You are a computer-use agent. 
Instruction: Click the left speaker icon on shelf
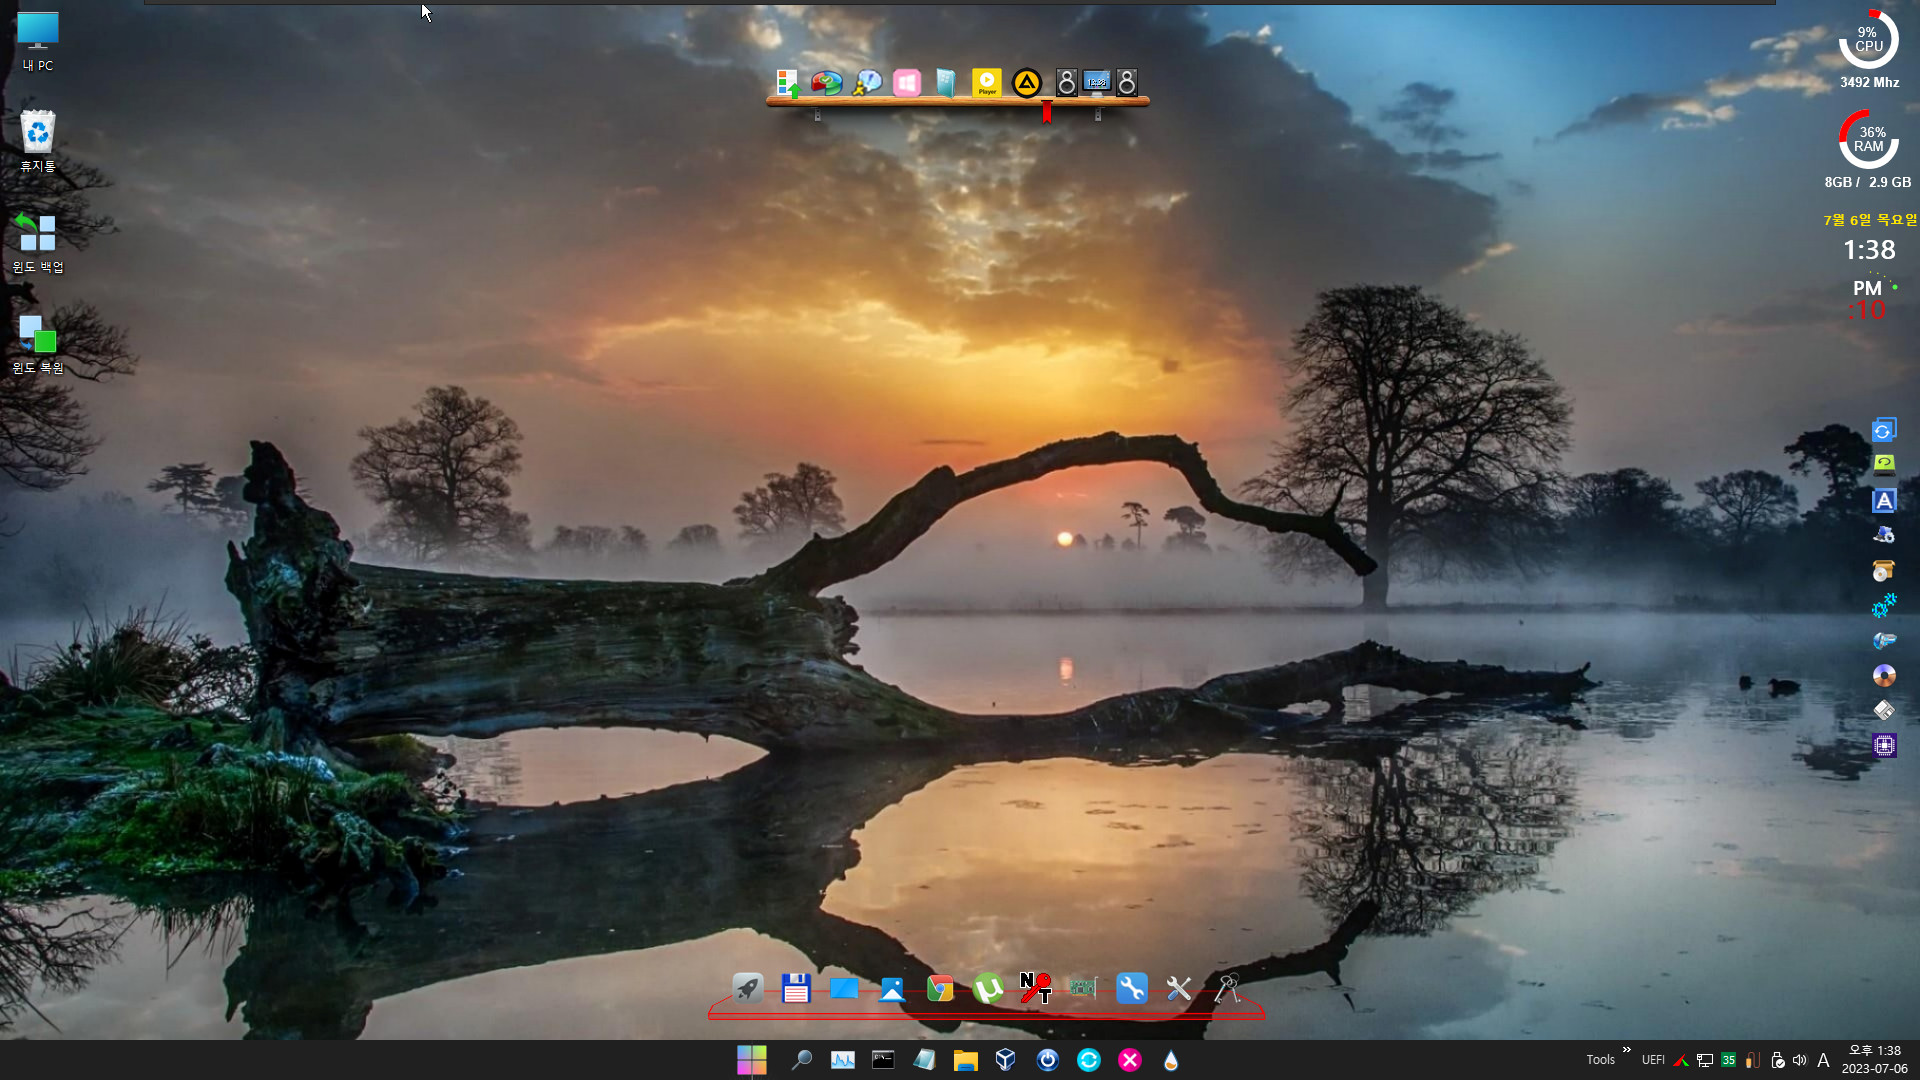(1067, 83)
